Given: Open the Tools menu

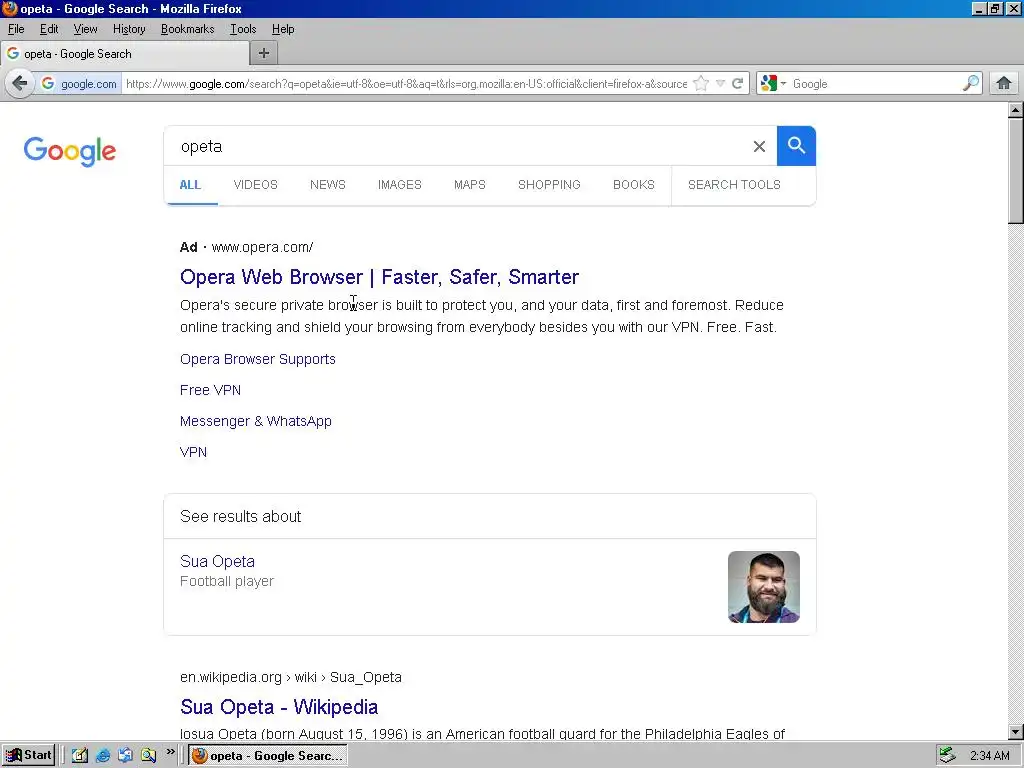Looking at the screenshot, I should tap(242, 29).
